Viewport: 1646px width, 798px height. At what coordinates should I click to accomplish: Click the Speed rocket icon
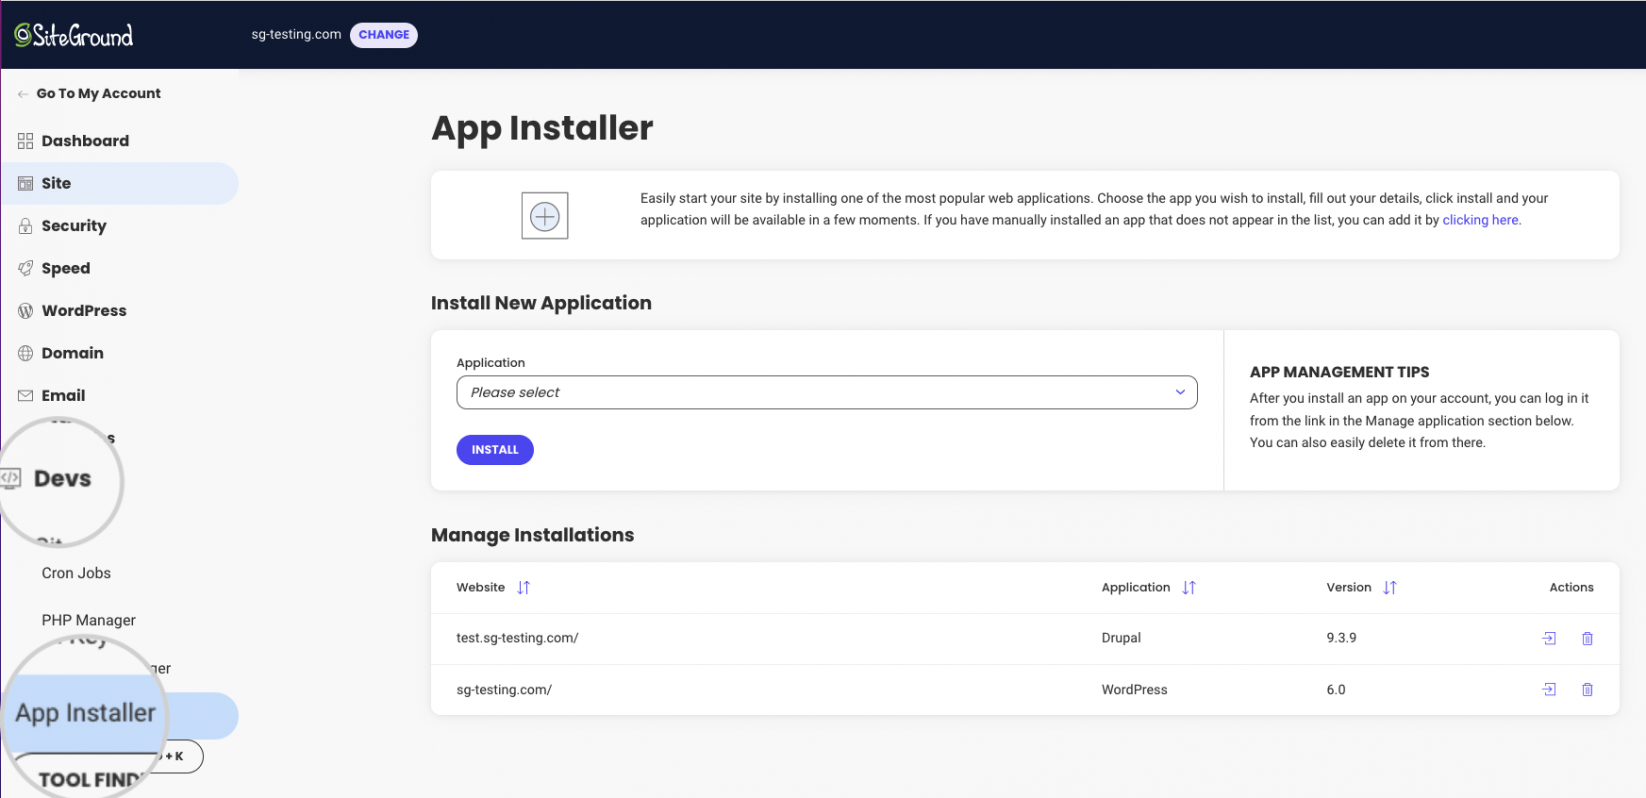pos(25,268)
